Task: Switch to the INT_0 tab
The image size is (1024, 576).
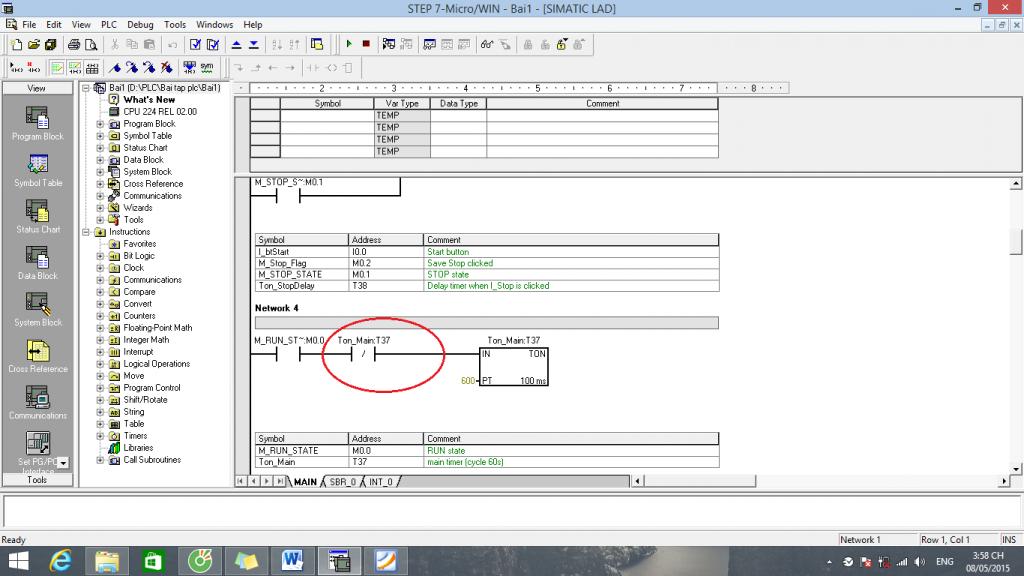Action: (381, 481)
